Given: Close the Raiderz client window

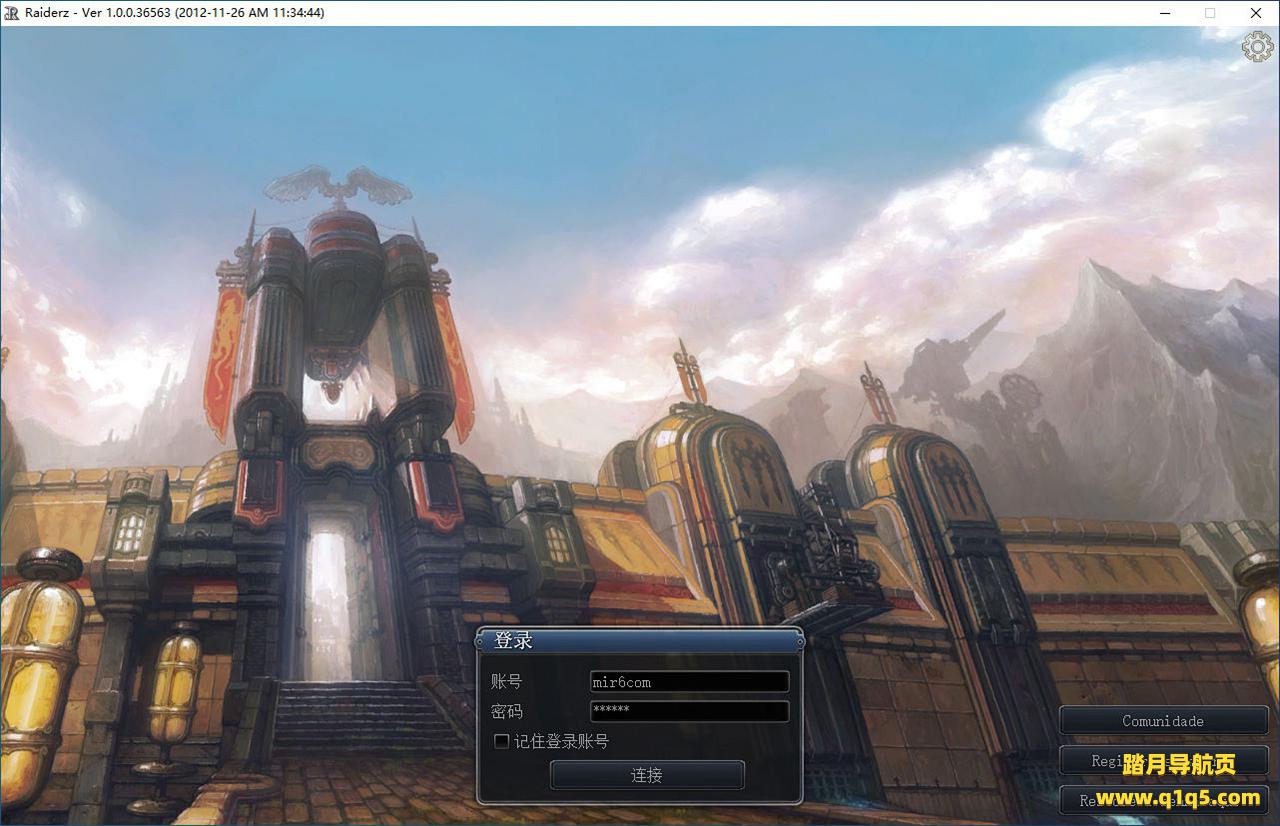Looking at the screenshot, I should (1256, 13).
